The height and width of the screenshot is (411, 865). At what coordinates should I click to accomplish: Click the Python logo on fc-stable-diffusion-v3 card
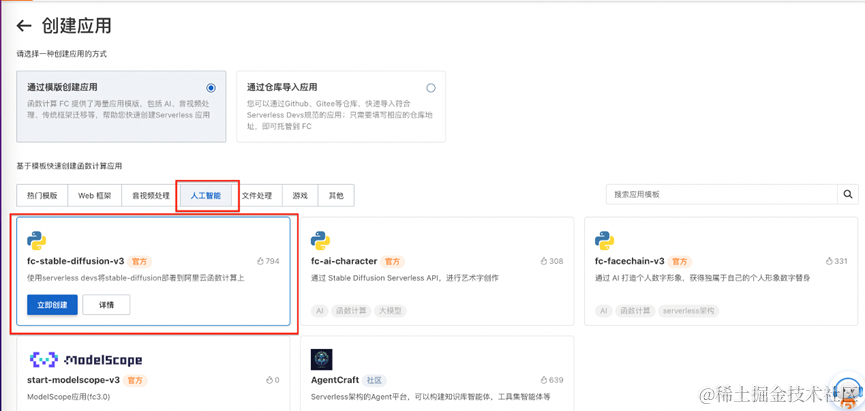(36, 240)
